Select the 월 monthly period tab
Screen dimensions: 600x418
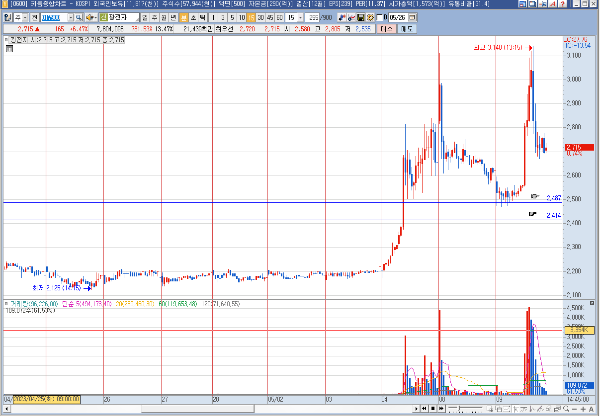pos(164,18)
